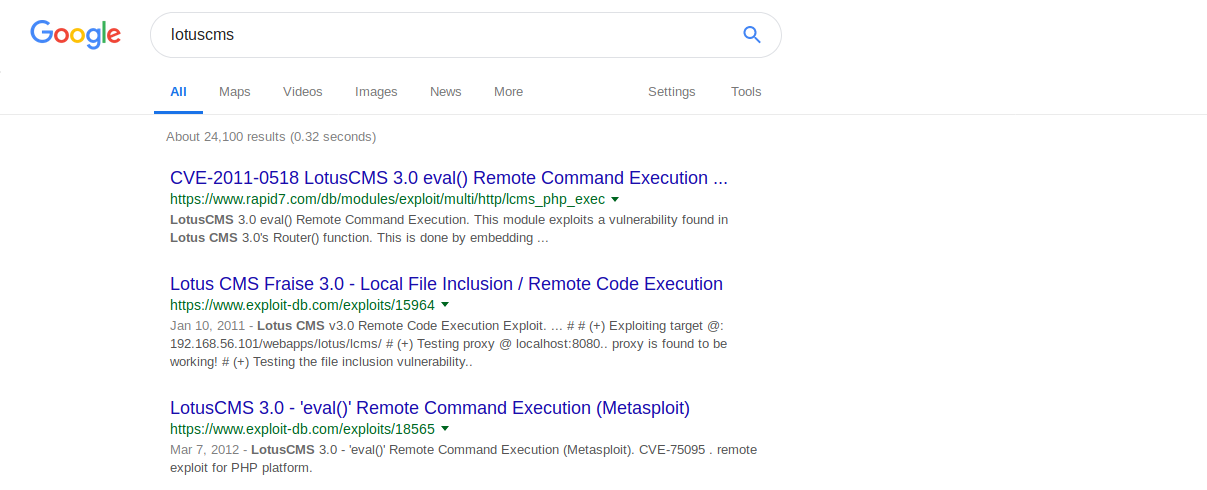Click the rapid7.com green URL text
Image resolution: width=1207 pixels, height=490 pixels.
click(387, 199)
